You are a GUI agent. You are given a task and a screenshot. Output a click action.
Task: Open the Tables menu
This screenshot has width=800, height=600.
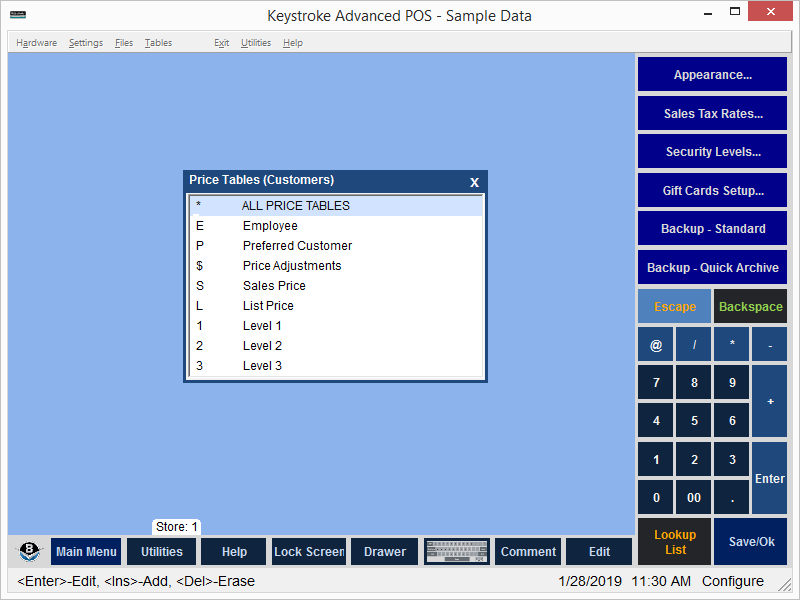point(158,43)
